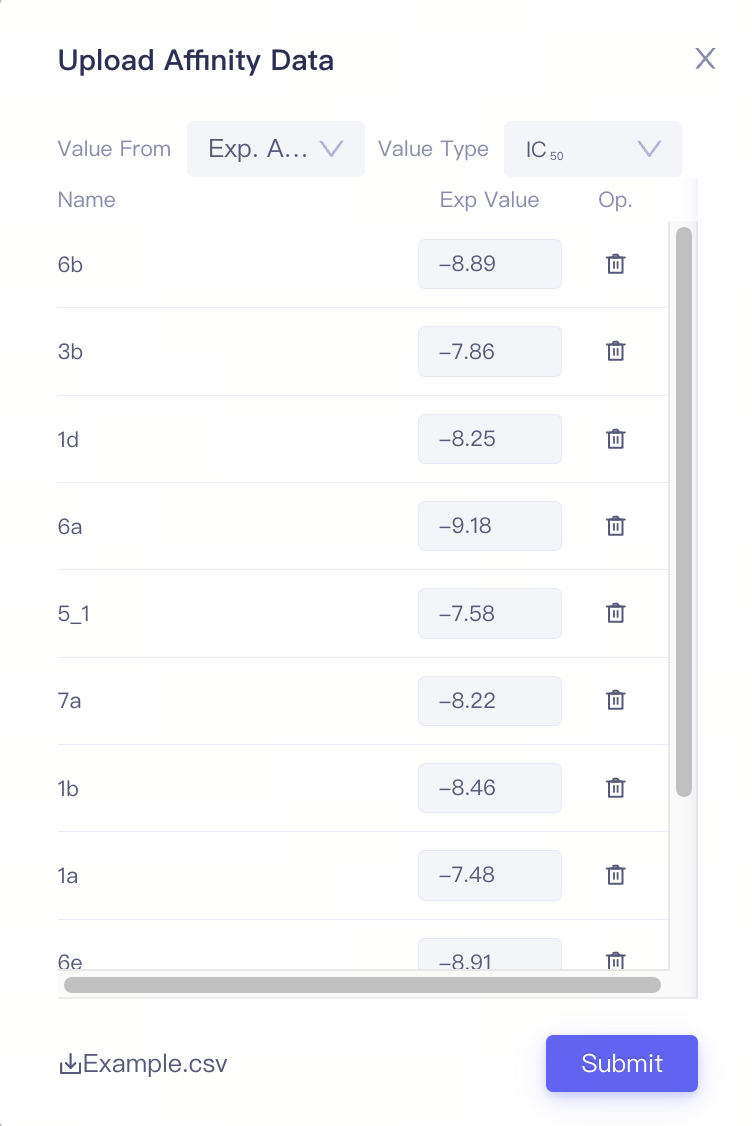Edit the Exp Value field for 6b
The height and width of the screenshot is (1126, 752).
point(490,264)
